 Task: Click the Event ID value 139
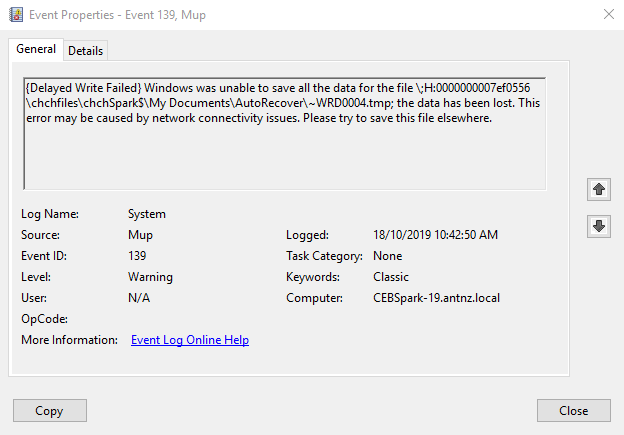(x=138, y=256)
